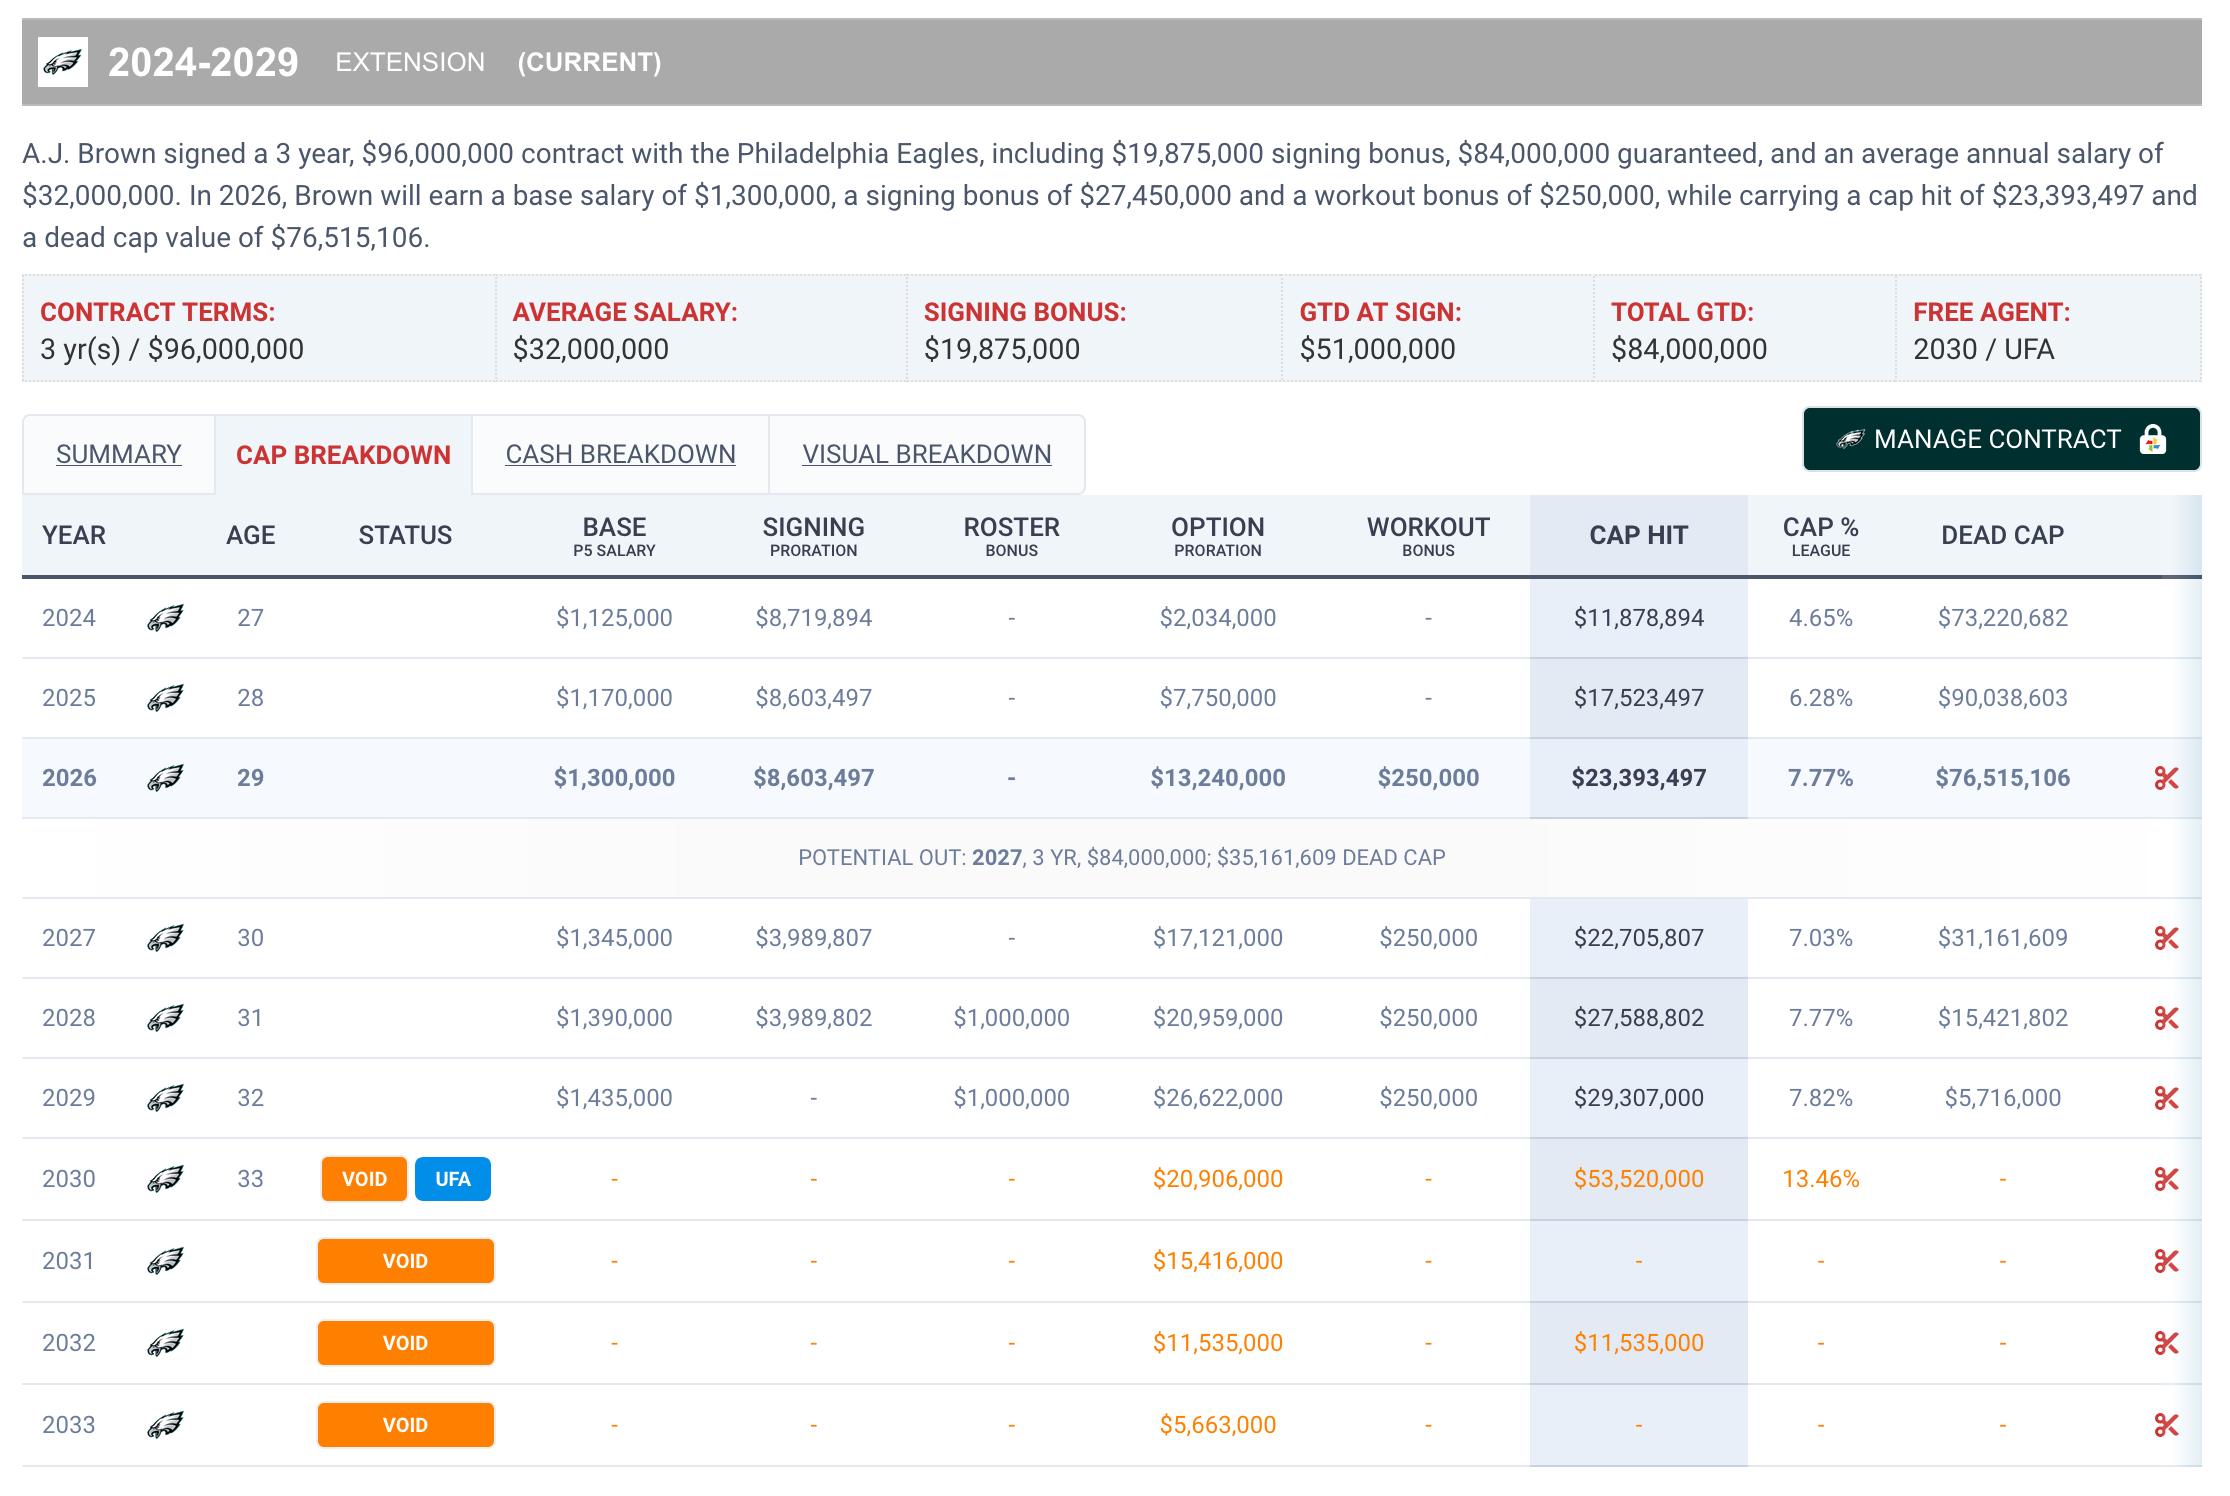Click the lock icon on Manage Contract
The height and width of the screenshot is (1496, 2230).
2152,440
